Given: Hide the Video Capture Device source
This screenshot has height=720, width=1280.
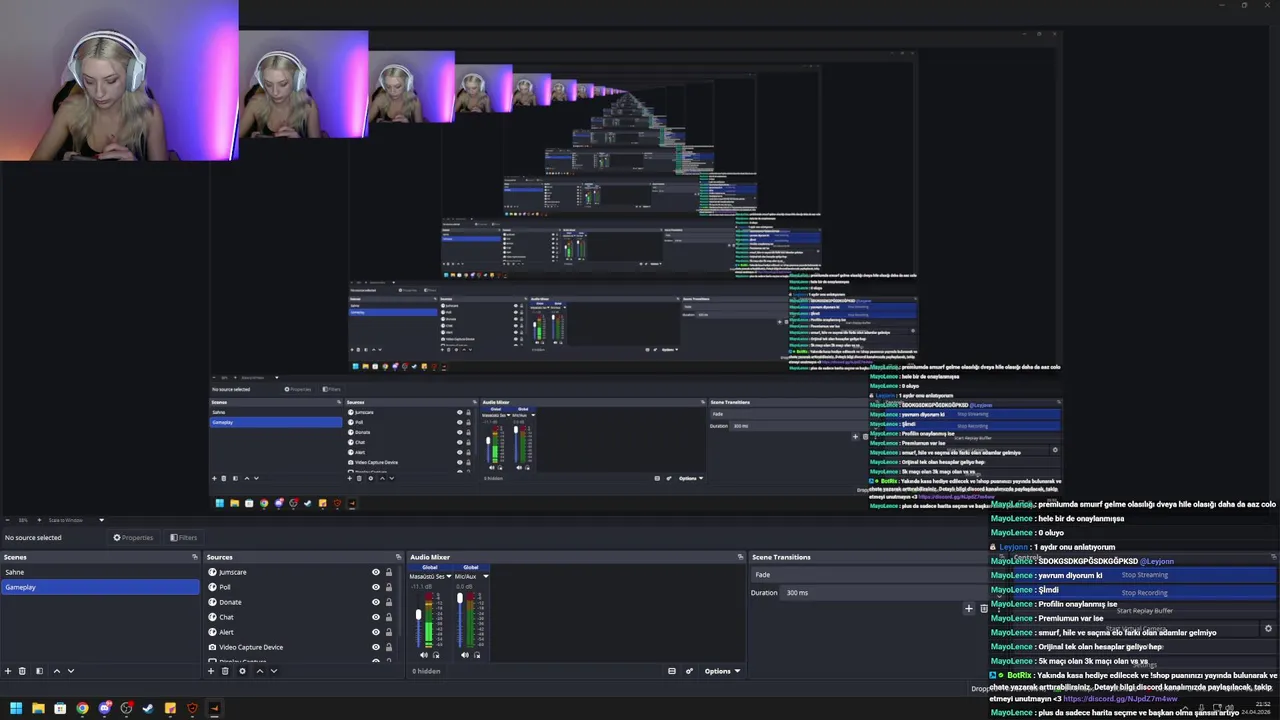Looking at the screenshot, I should pyautogui.click(x=376, y=647).
